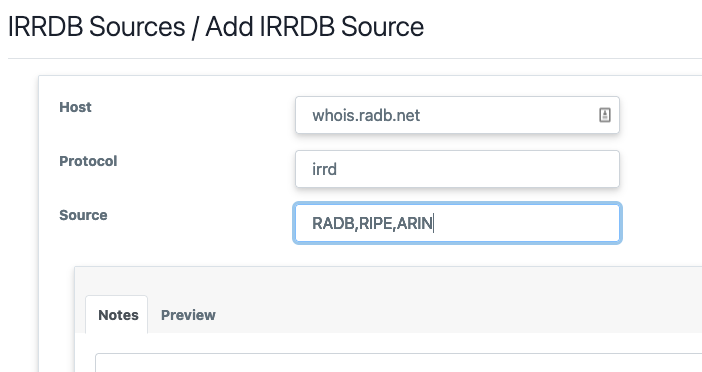The height and width of the screenshot is (372, 702).
Task: Click blank space after irrd in Protocol field
Action: point(477,169)
